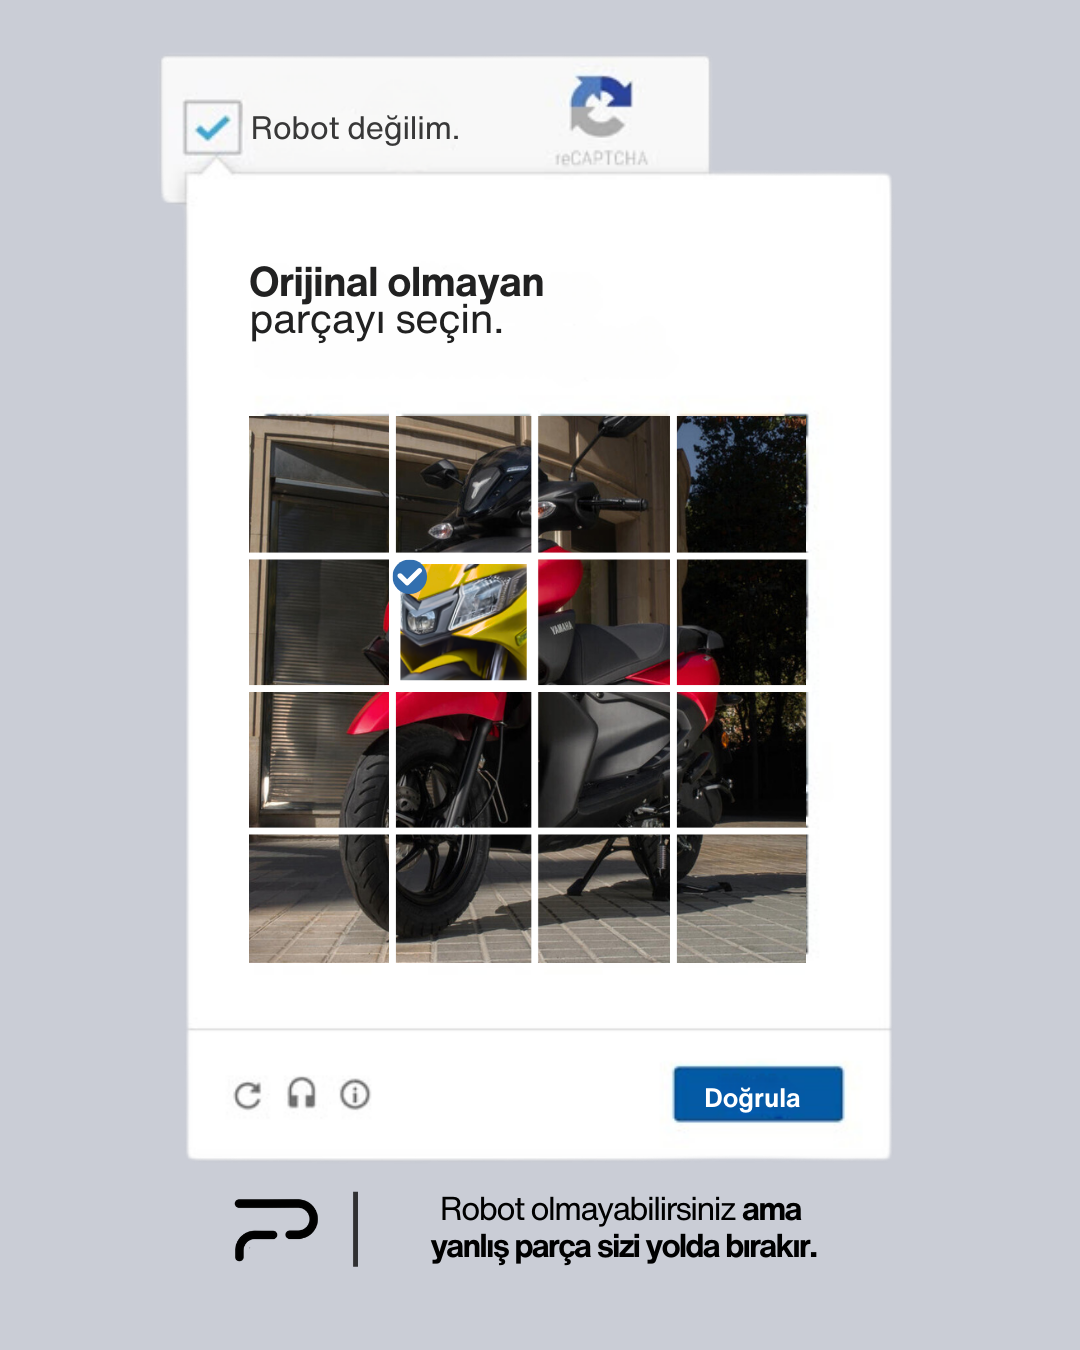Open the info help icon
This screenshot has width=1080, height=1350.
(355, 1094)
